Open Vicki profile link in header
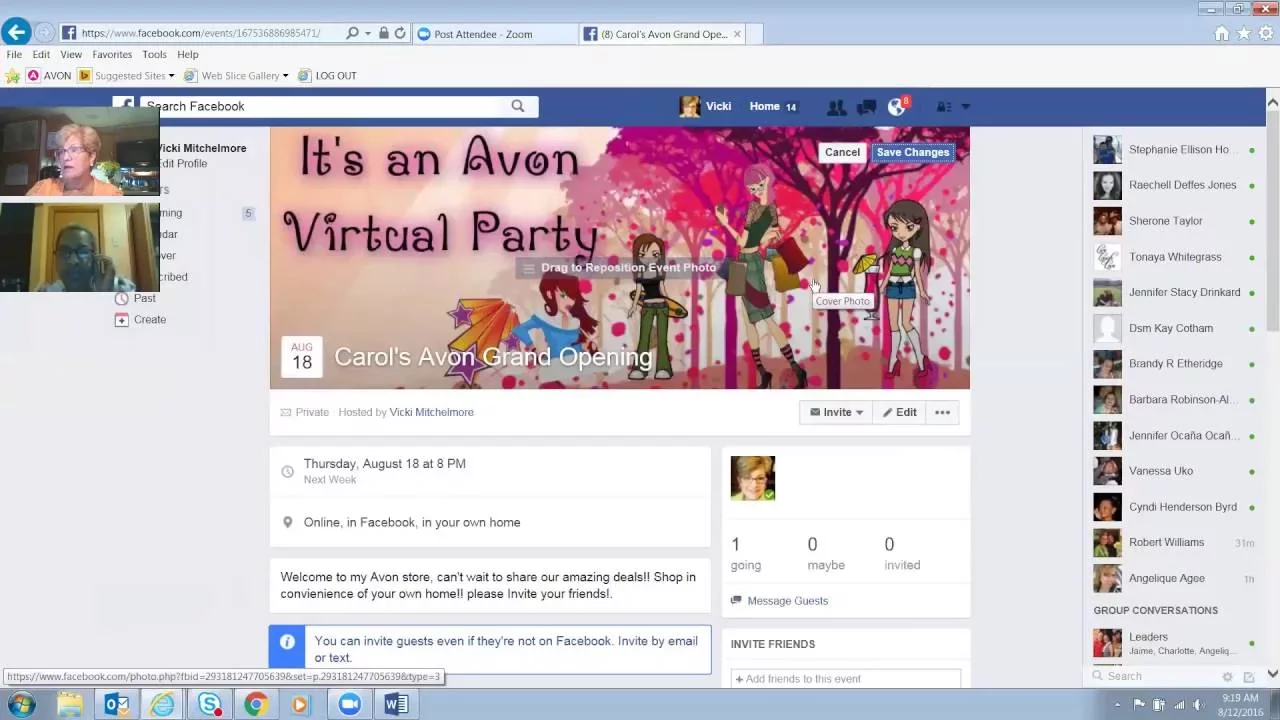 point(706,107)
